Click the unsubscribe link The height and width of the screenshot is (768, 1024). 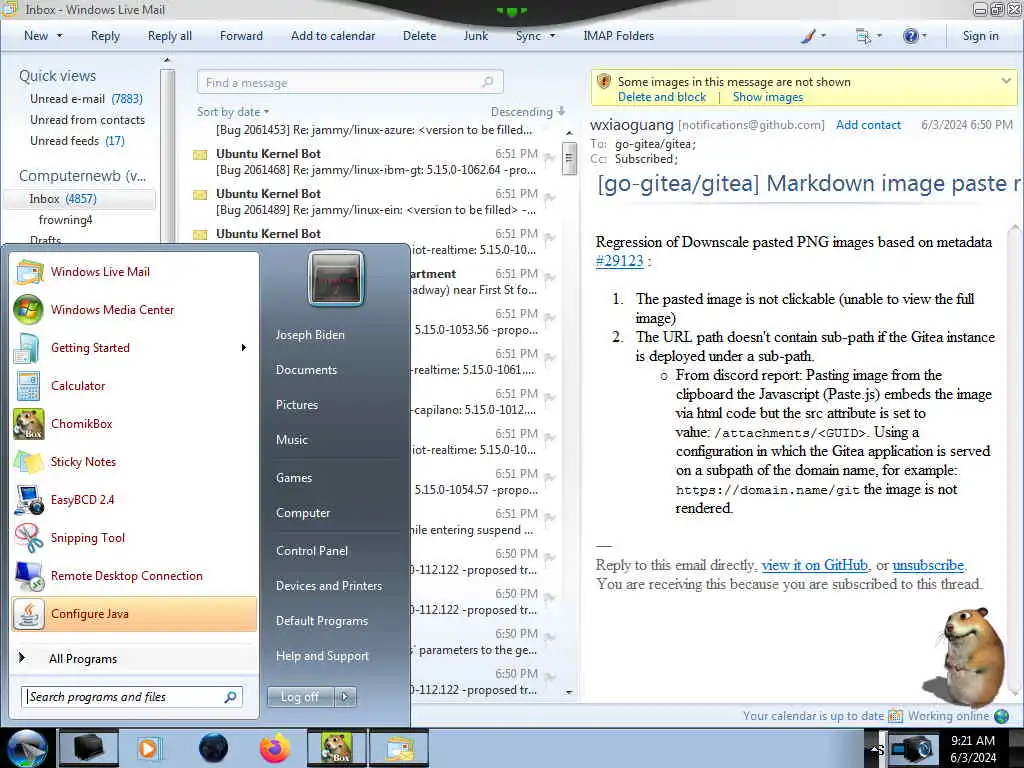coord(928,565)
